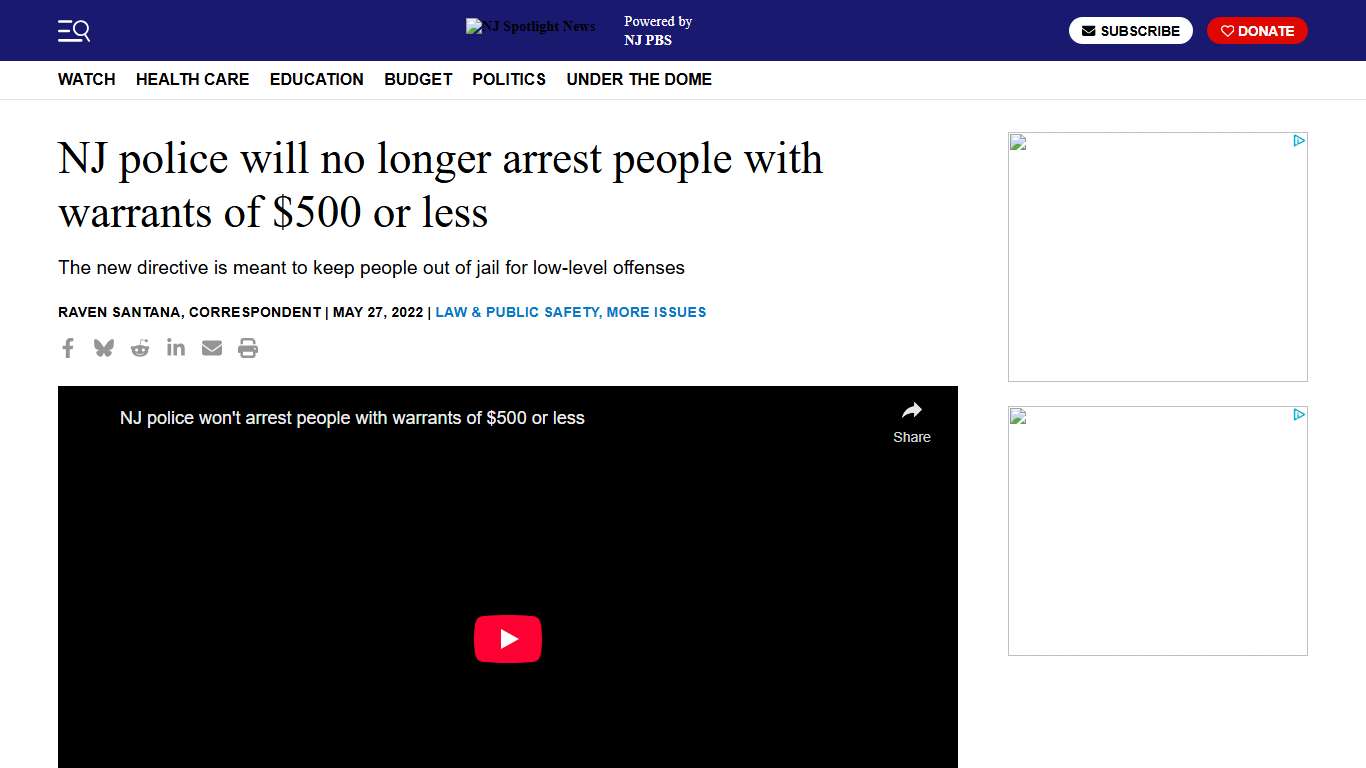The height and width of the screenshot is (768, 1366).
Task: Open the Share options on YouTube player
Action: point(911,420)
